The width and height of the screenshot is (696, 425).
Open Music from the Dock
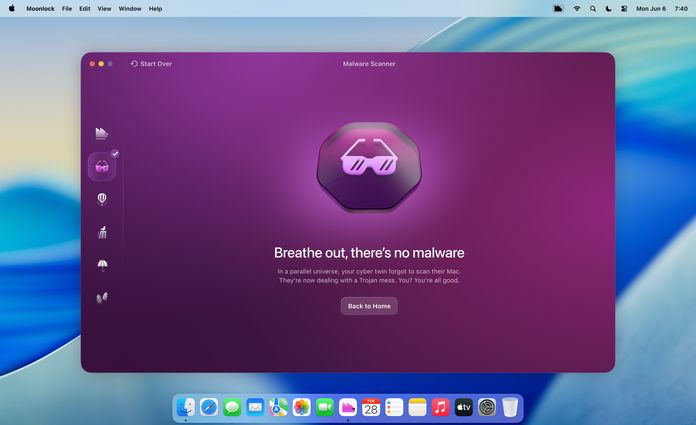coord(440,407)
